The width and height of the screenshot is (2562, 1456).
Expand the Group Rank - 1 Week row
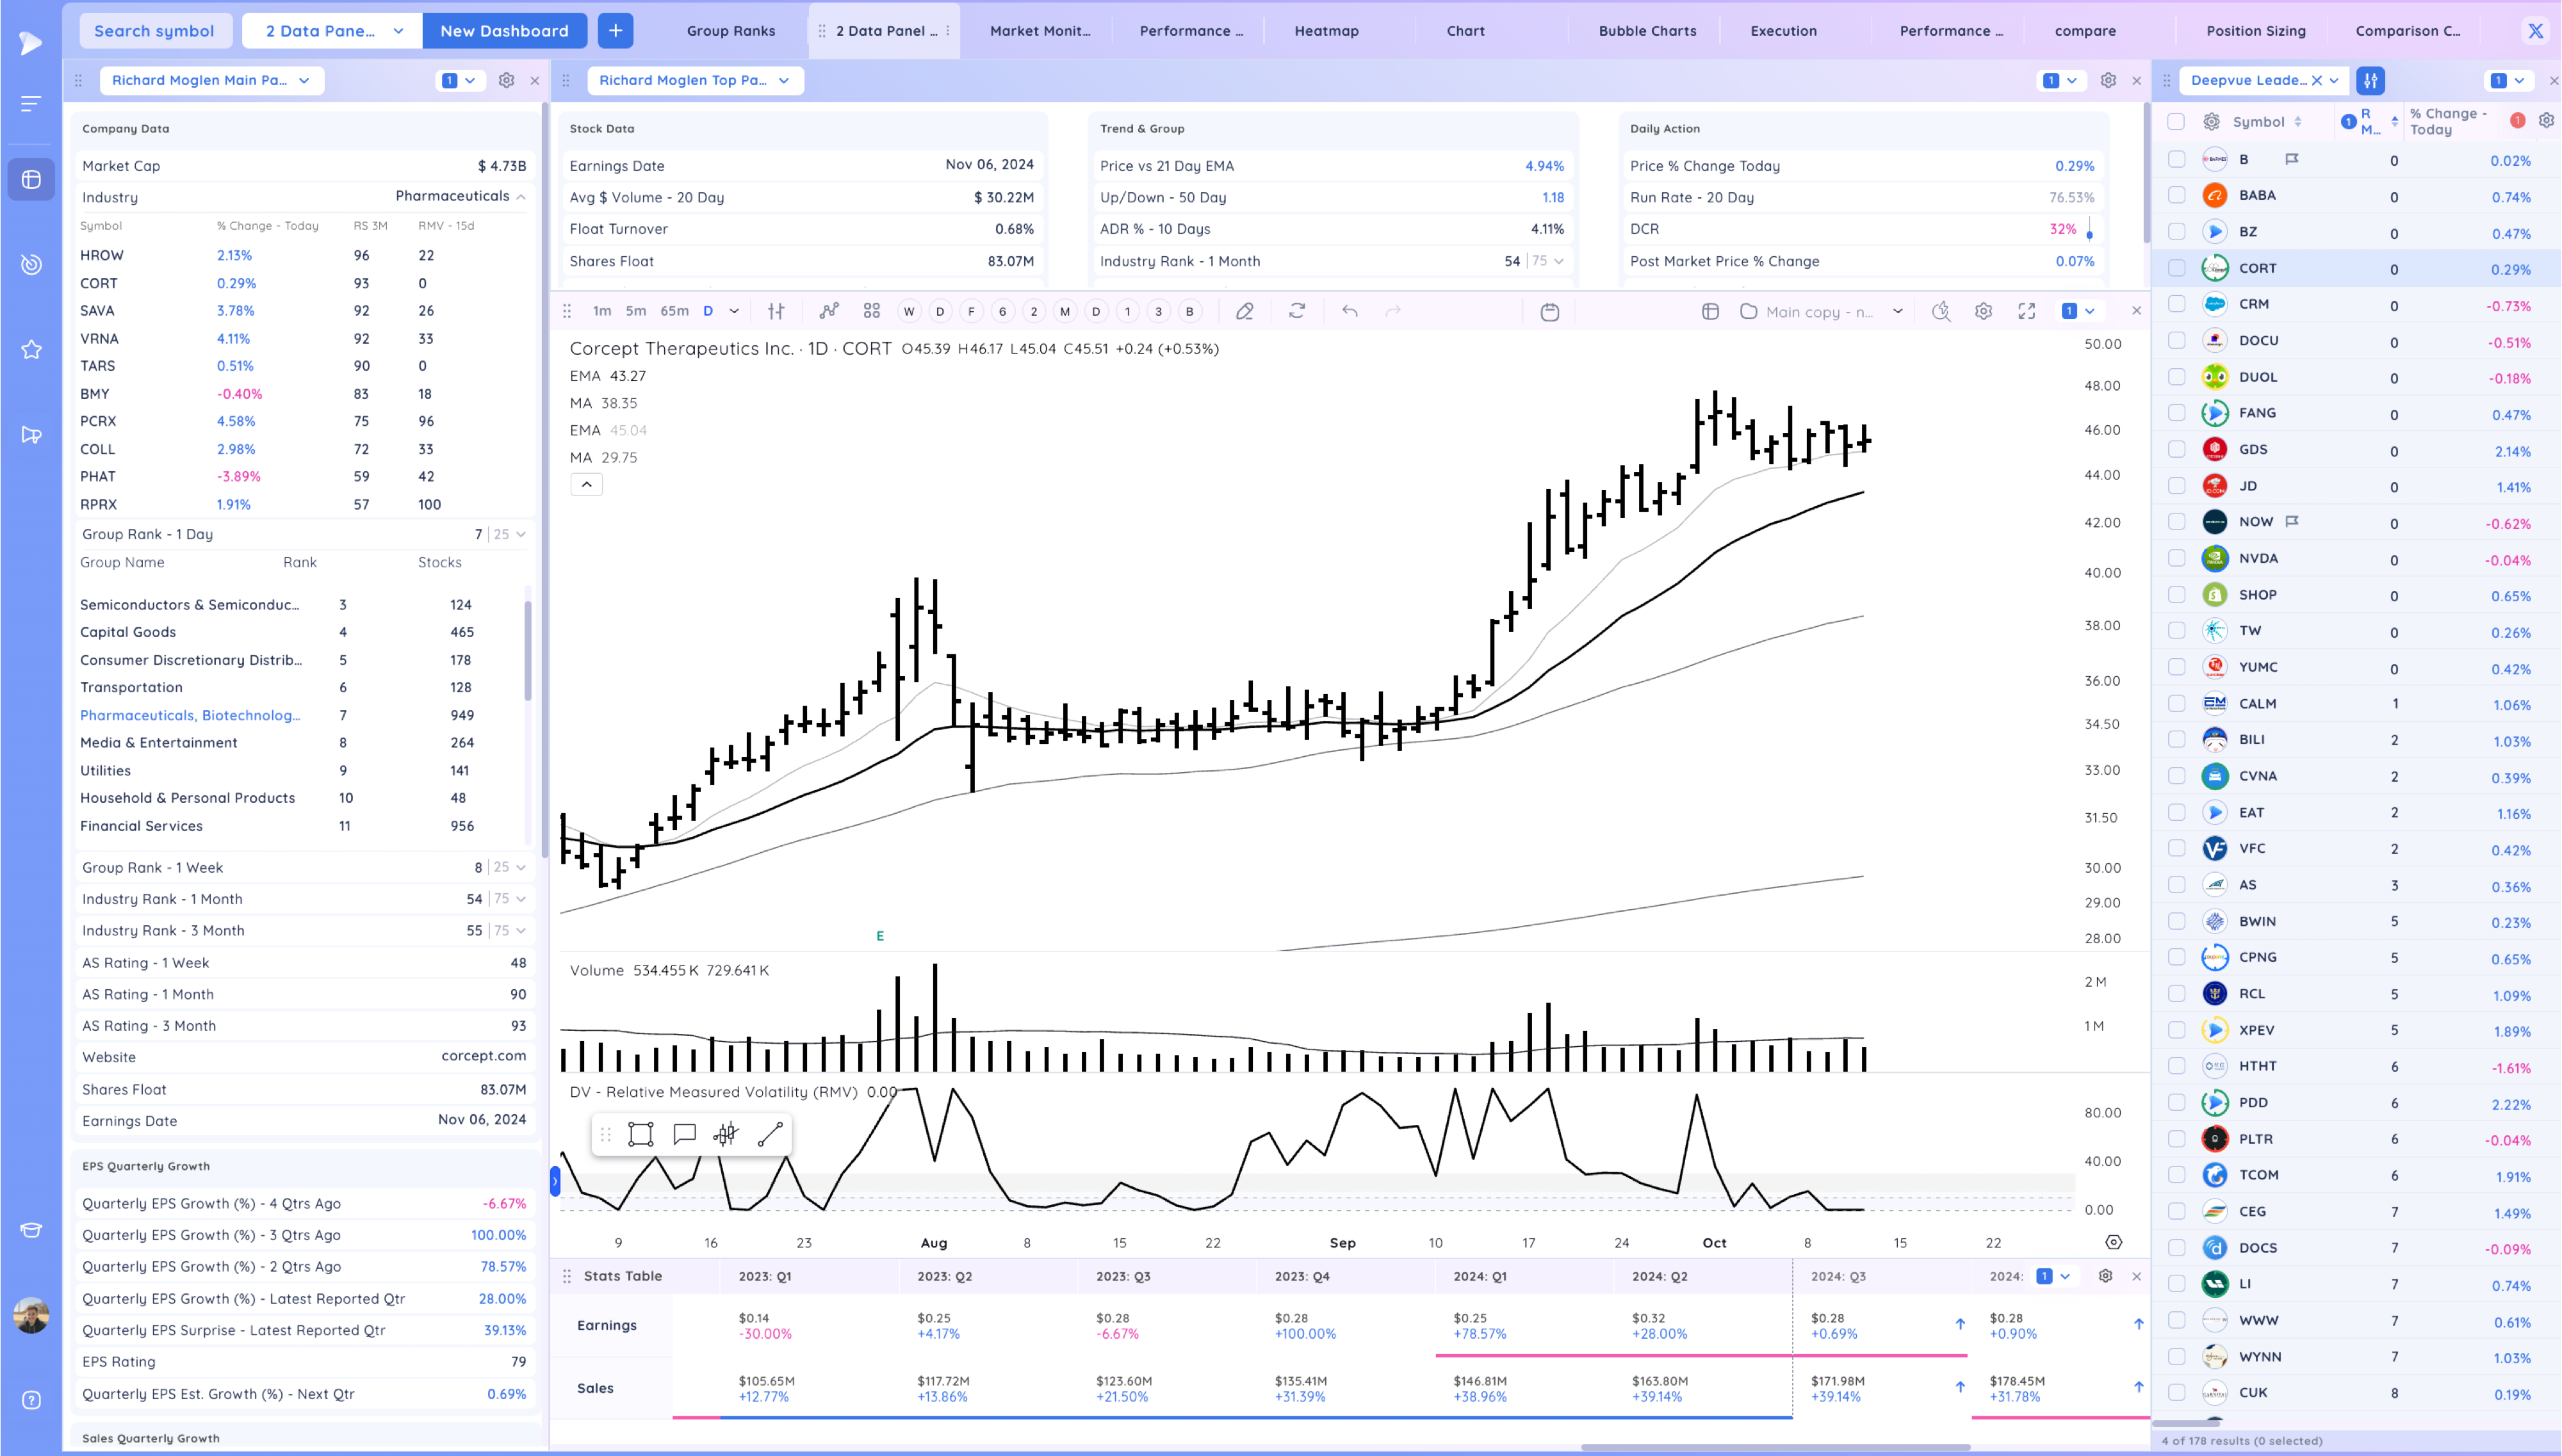[x=521, y=867]
